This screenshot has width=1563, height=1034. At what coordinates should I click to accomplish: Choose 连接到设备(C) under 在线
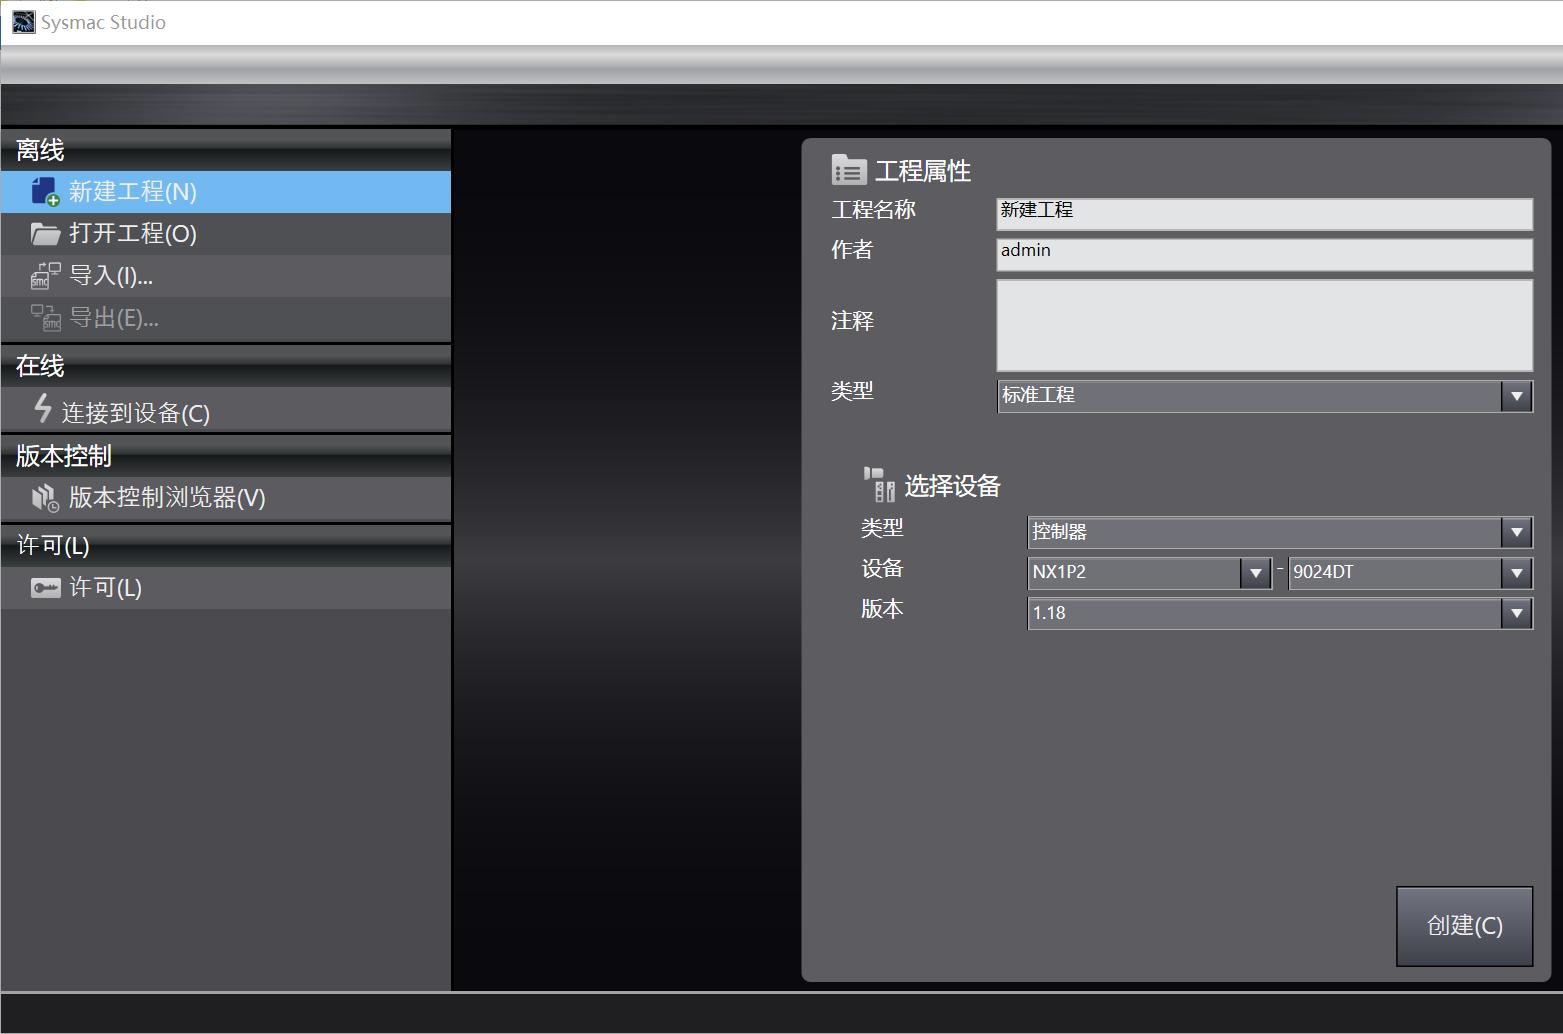coord(226,409)
